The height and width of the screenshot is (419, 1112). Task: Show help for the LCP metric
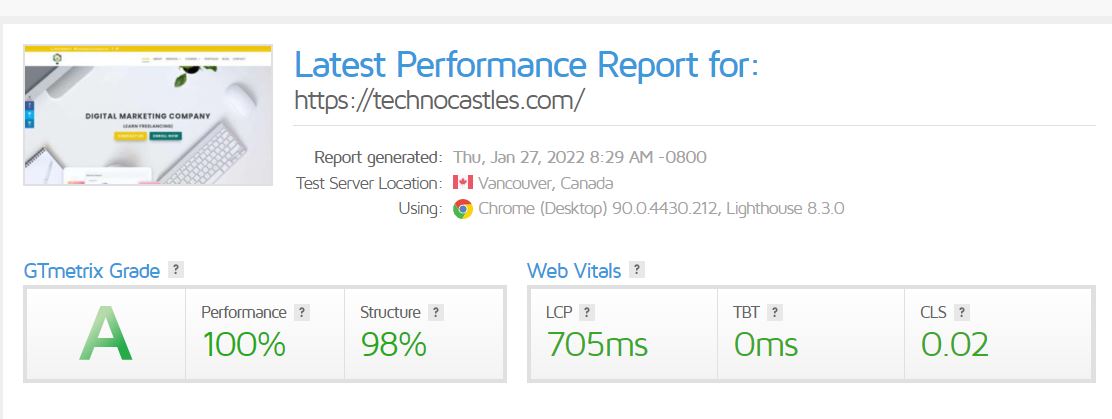click(587, 312)
